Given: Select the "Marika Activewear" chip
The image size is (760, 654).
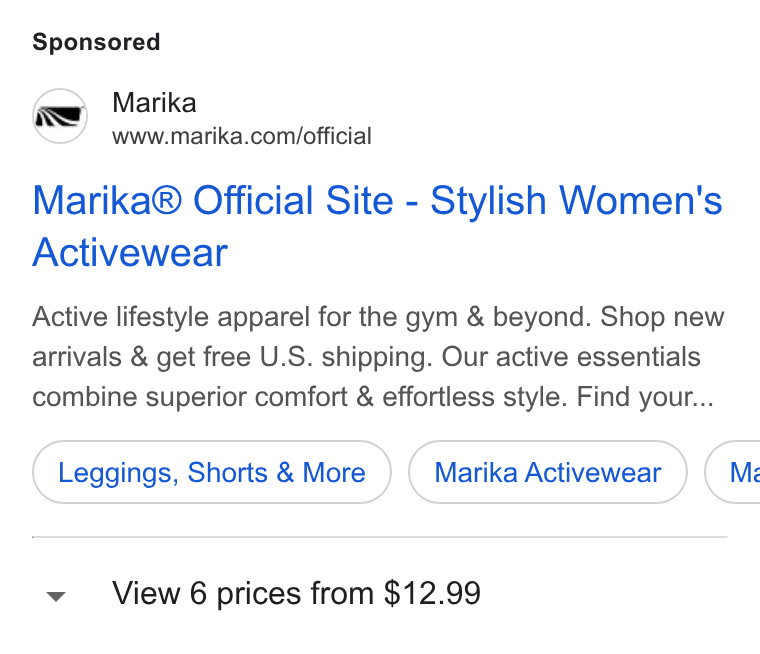Looking at the screenshot, I should coord(548,472).
